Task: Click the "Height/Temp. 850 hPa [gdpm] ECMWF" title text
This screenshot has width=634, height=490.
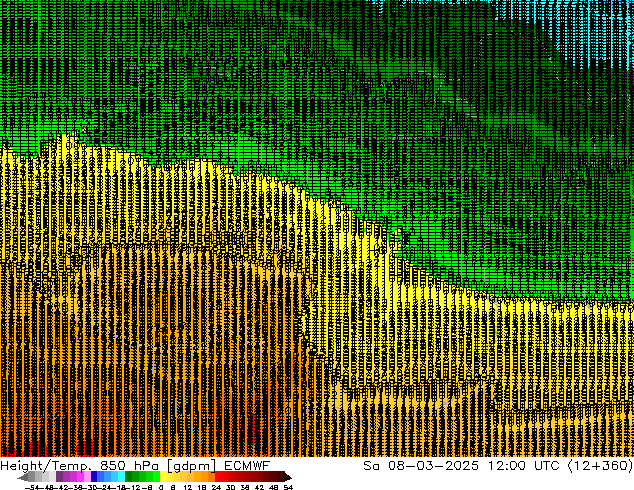Action: click(135, 465)
